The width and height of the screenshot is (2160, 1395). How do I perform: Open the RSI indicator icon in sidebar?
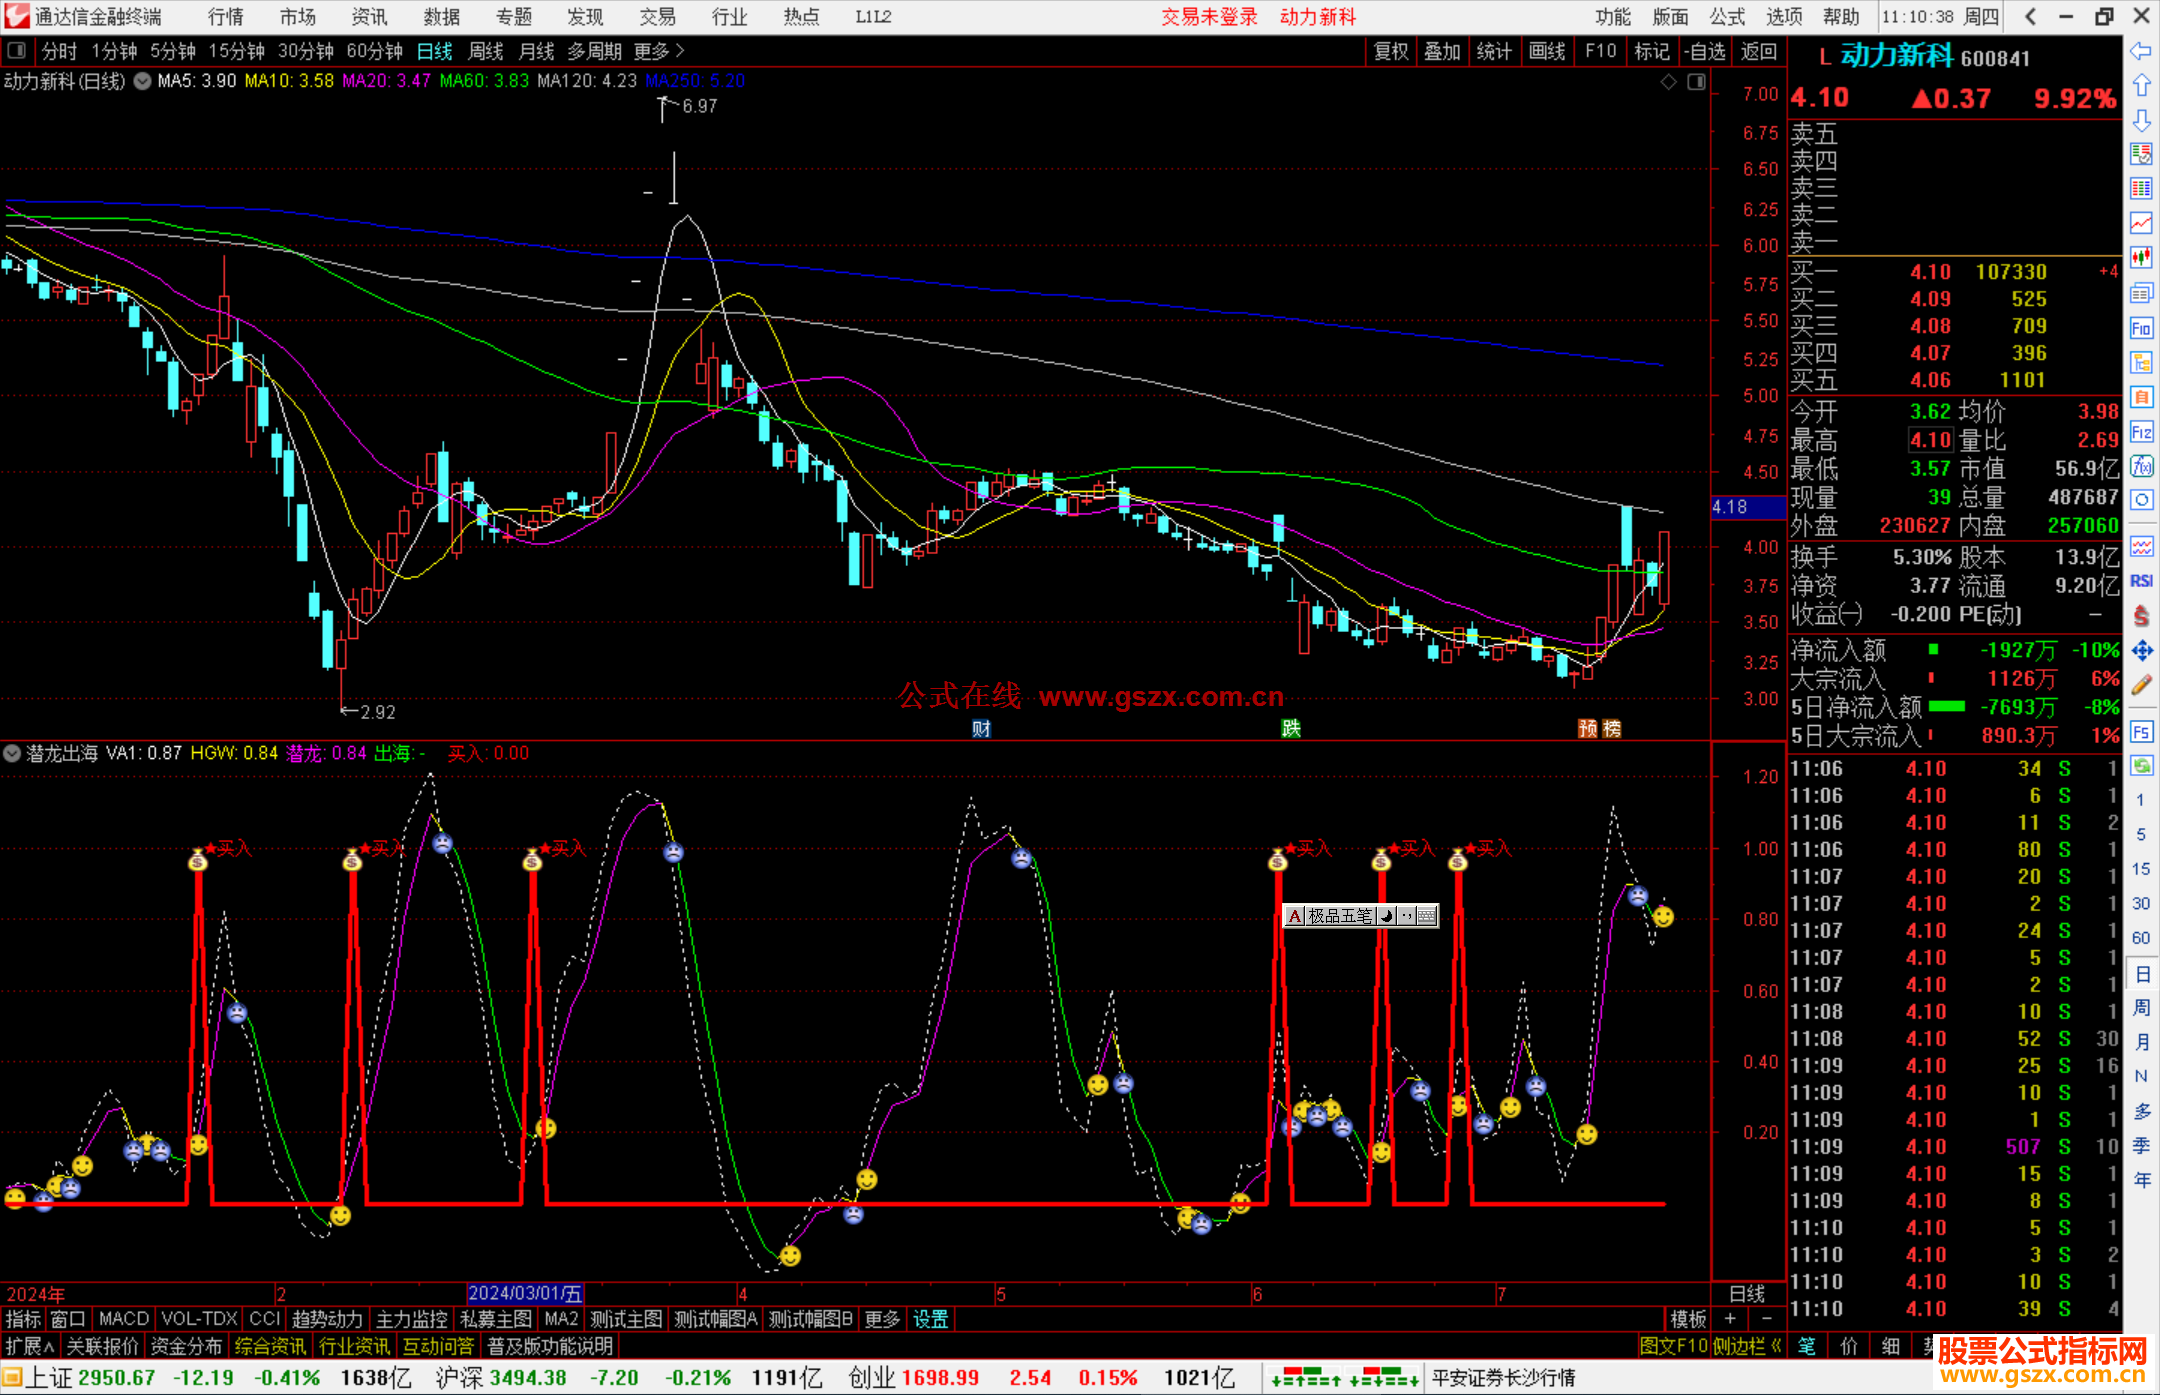point(2141,581)
